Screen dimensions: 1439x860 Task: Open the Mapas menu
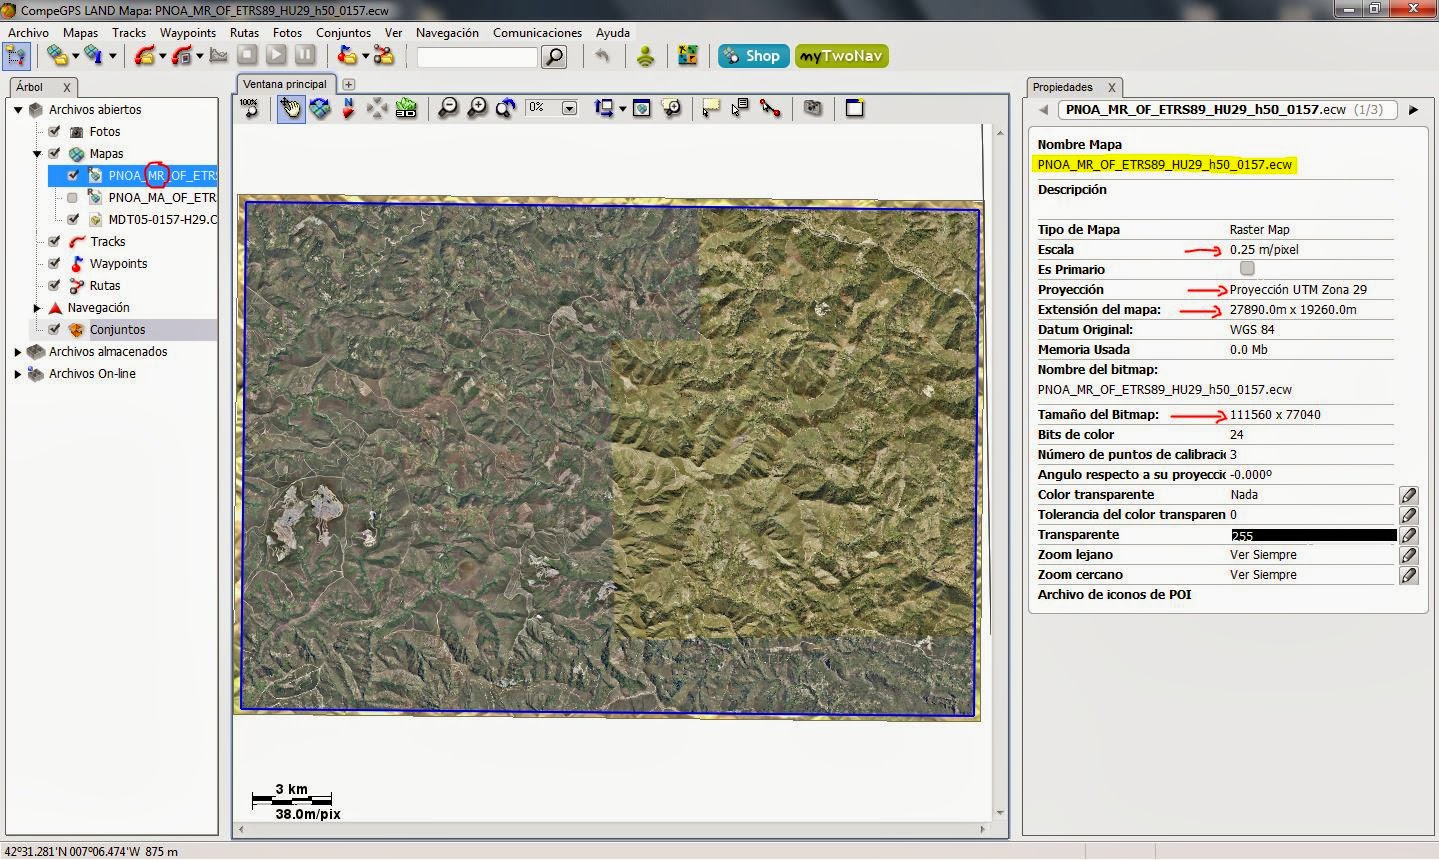80,33
